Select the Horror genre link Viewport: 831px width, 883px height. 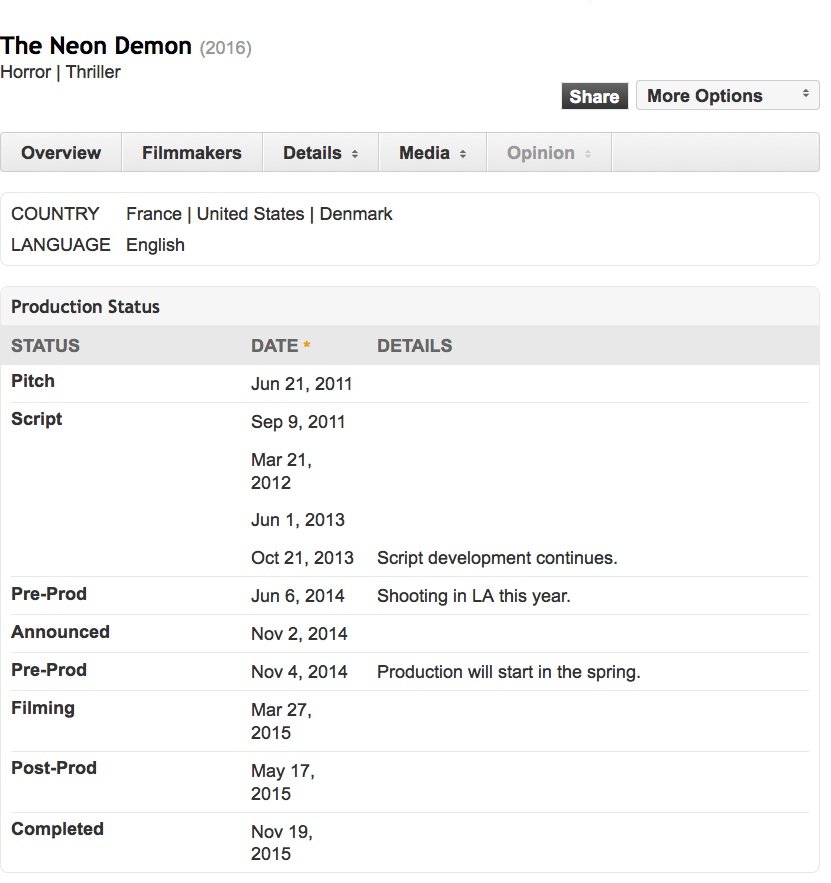point(27,72)
